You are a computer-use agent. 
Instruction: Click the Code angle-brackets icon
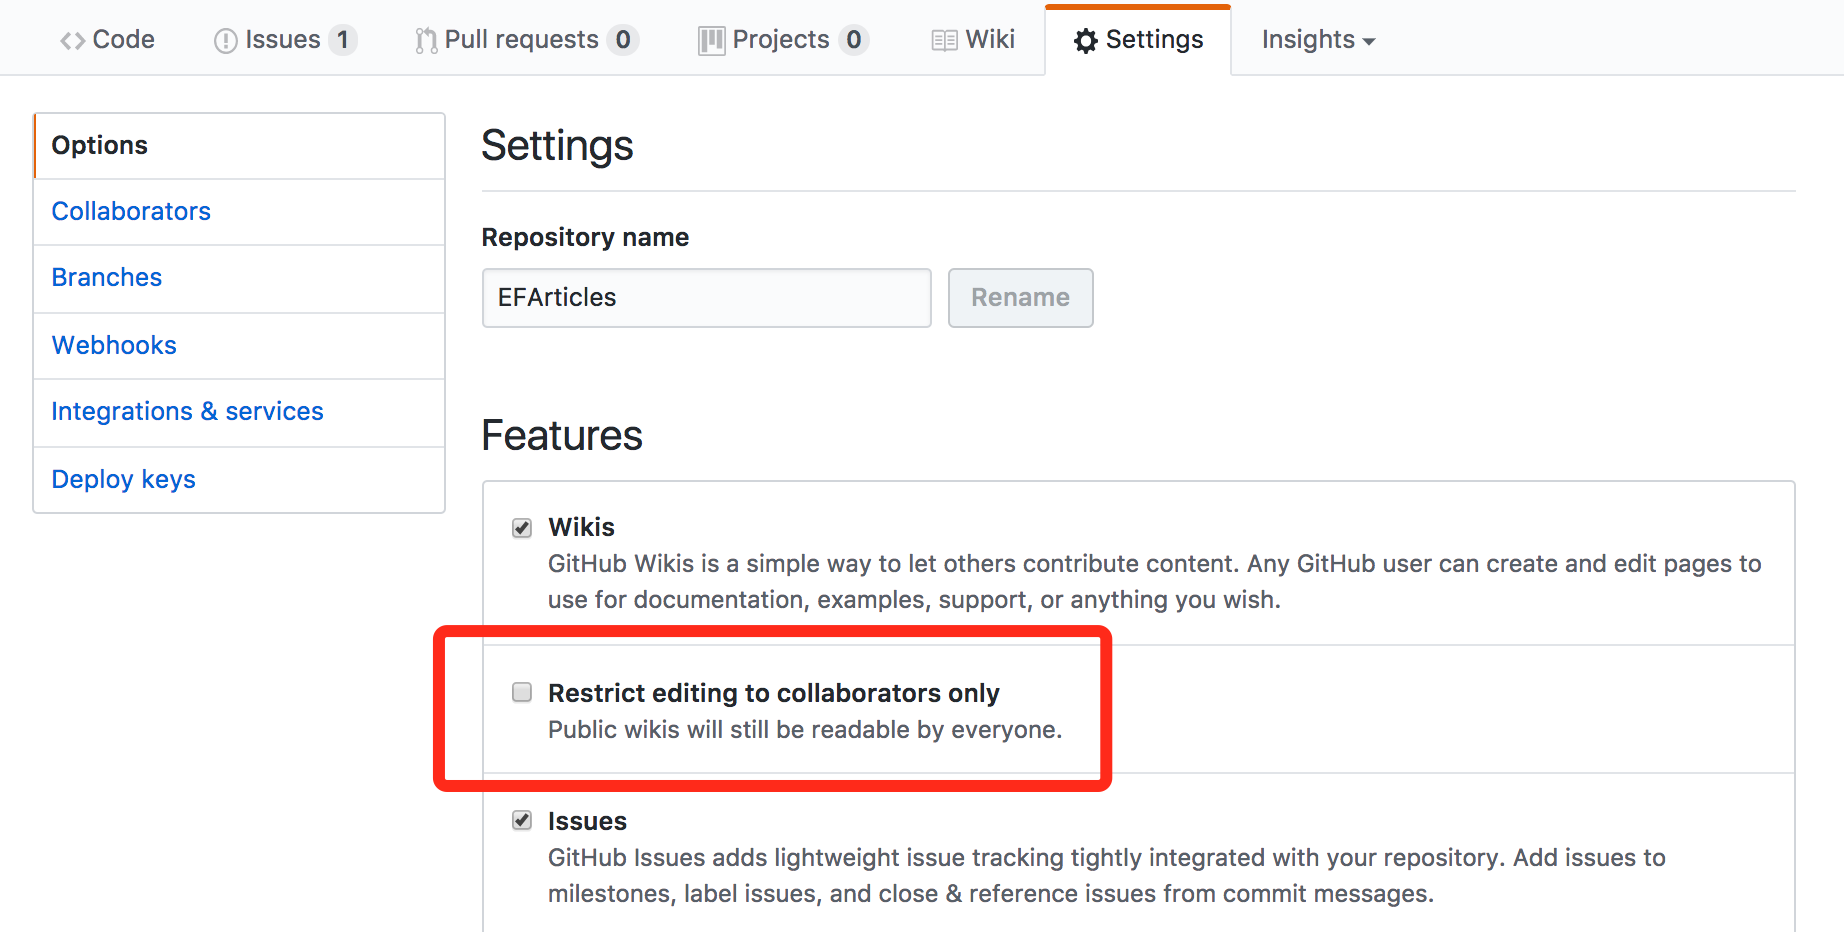point(72,40)
